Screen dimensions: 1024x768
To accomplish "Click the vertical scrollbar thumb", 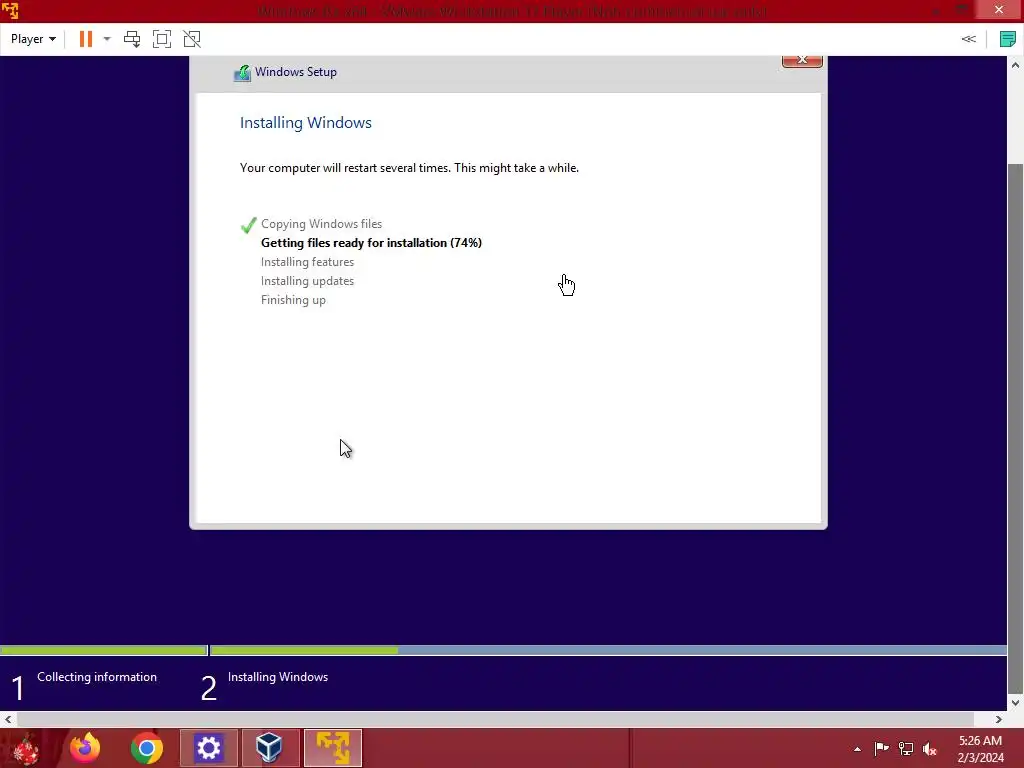I will pos(1015,428).
